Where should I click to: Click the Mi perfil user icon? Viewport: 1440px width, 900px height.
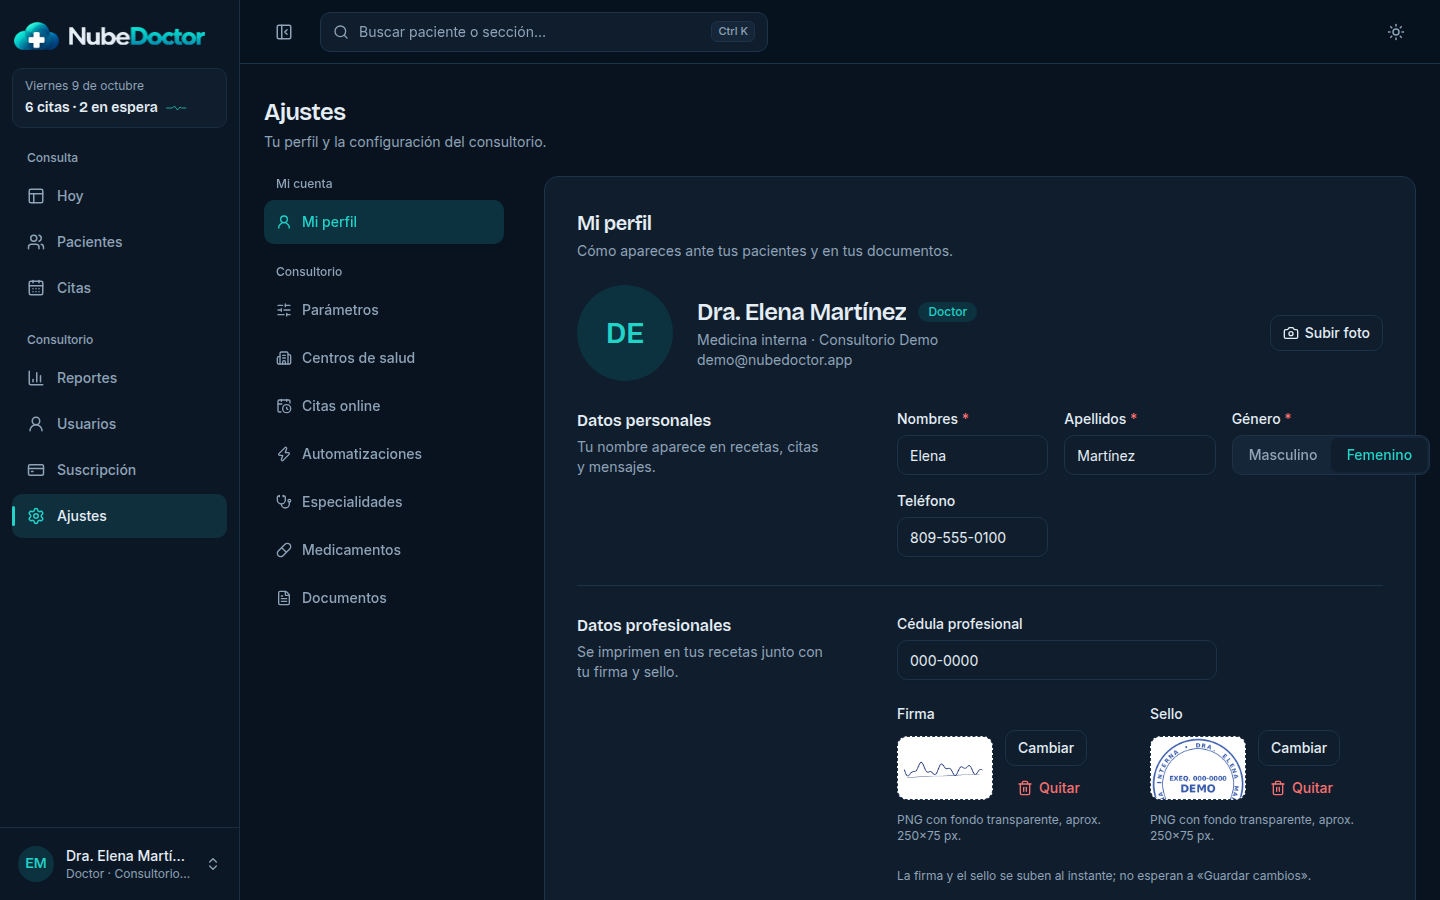pyautogui.click(x=284, y=222)
